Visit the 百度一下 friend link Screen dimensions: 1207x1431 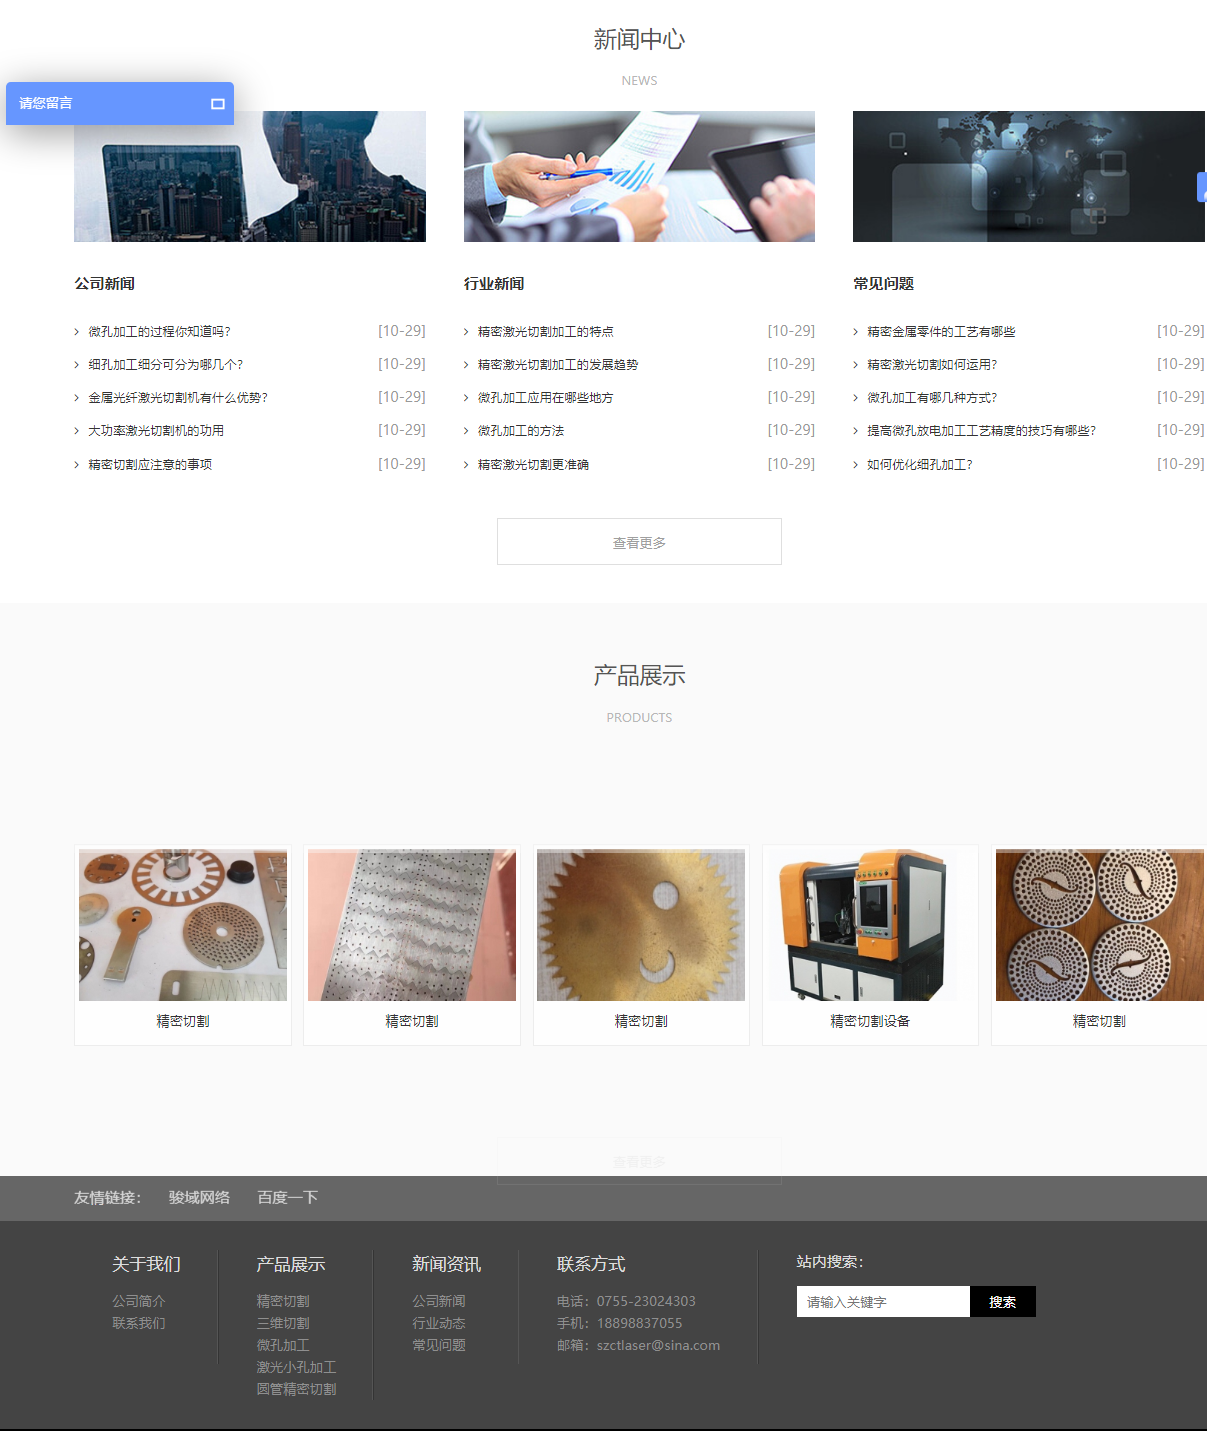287,1198
